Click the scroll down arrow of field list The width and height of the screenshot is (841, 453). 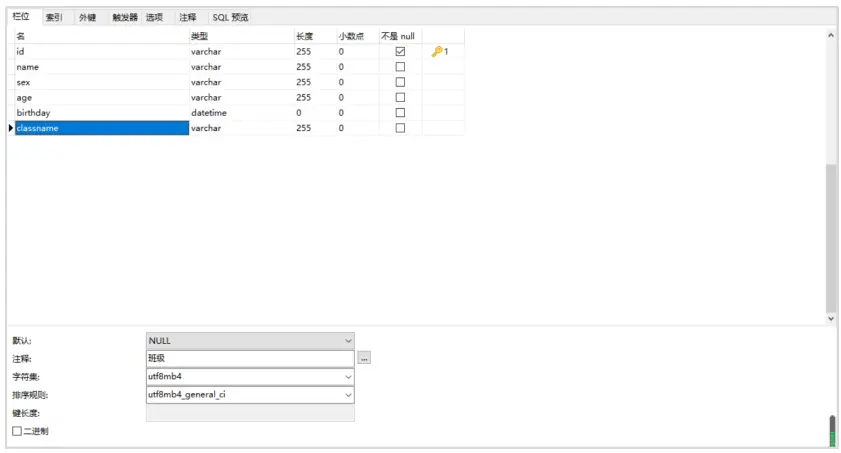coord(831,318)
